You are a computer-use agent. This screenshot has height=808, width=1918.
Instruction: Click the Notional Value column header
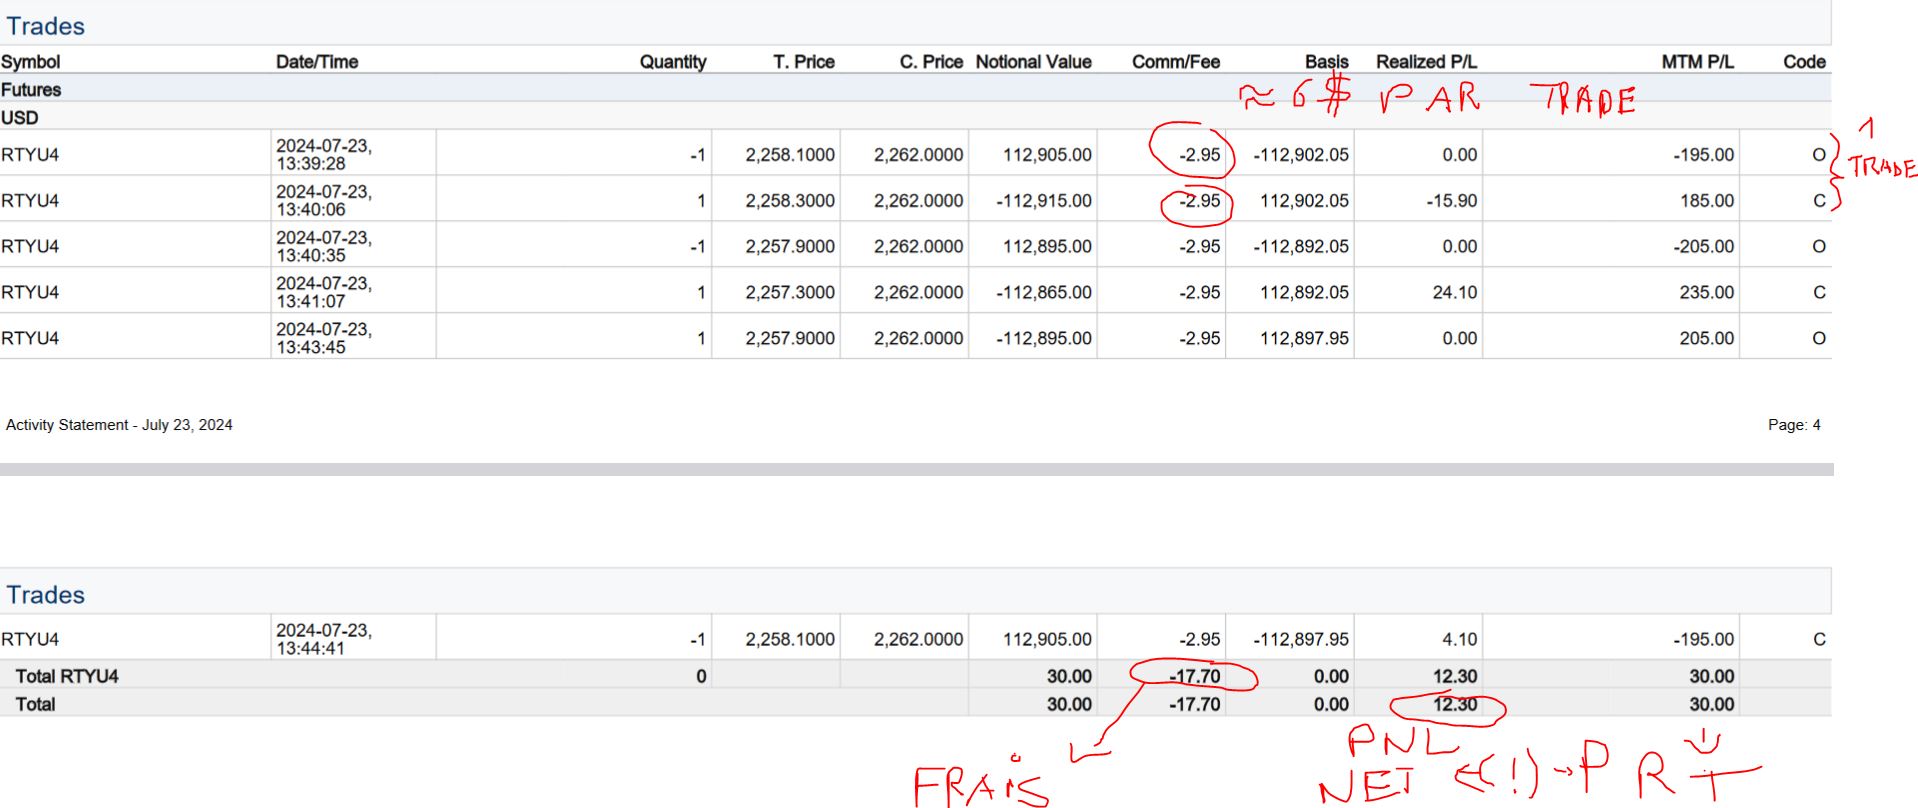pyautogui.click(x=1034, y=62)
